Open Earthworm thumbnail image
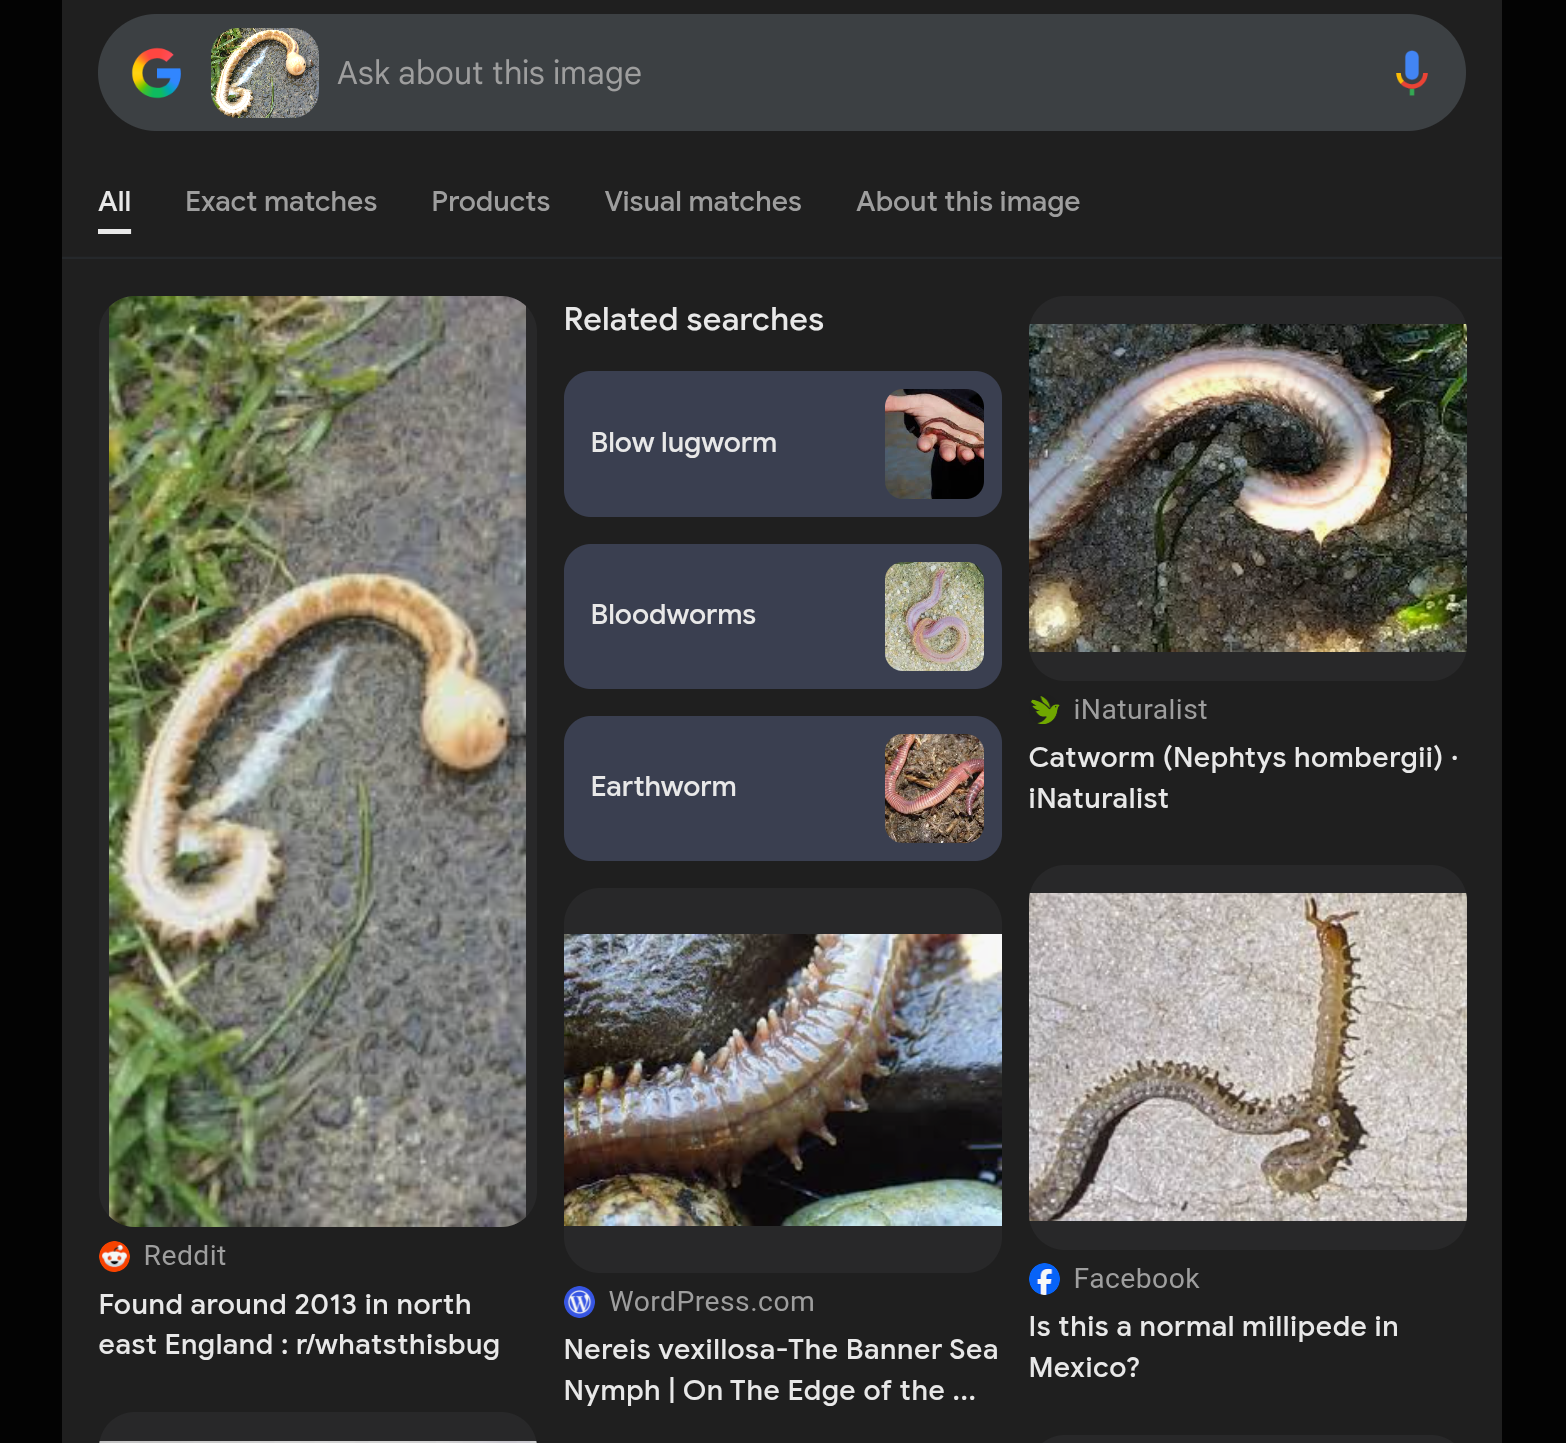The width and height of the screenshot is (1566, 1443). pyautogui.click(x=934, y=788)
